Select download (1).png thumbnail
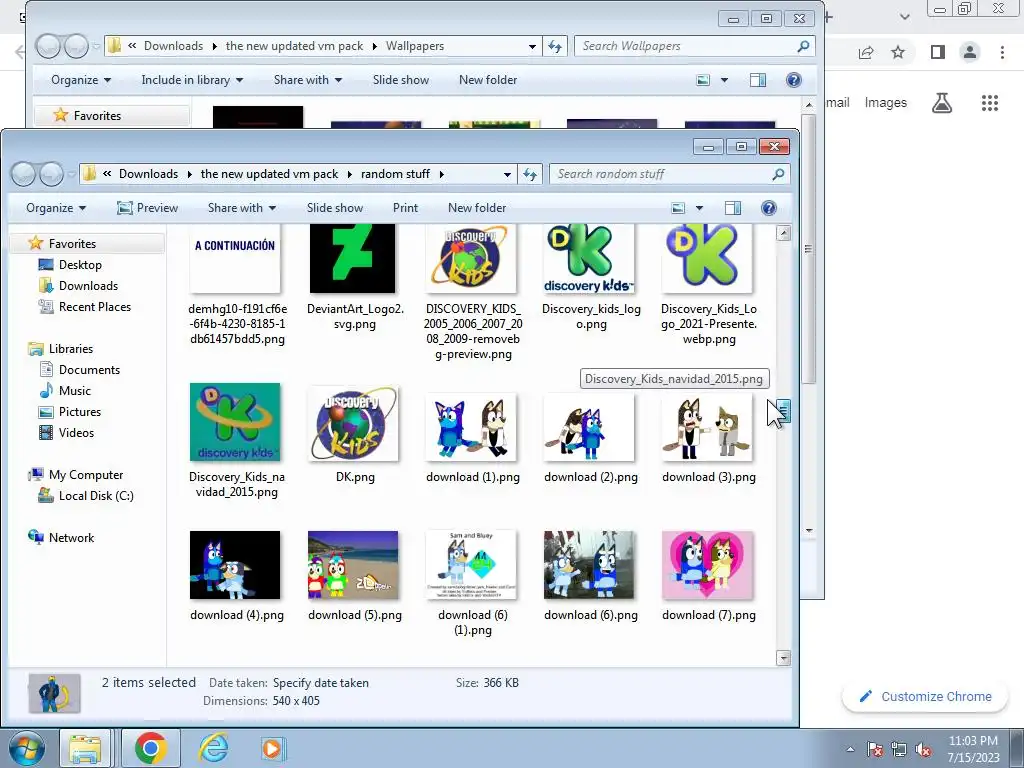Viewport: 1024px width, 768px height. [471, 428]
